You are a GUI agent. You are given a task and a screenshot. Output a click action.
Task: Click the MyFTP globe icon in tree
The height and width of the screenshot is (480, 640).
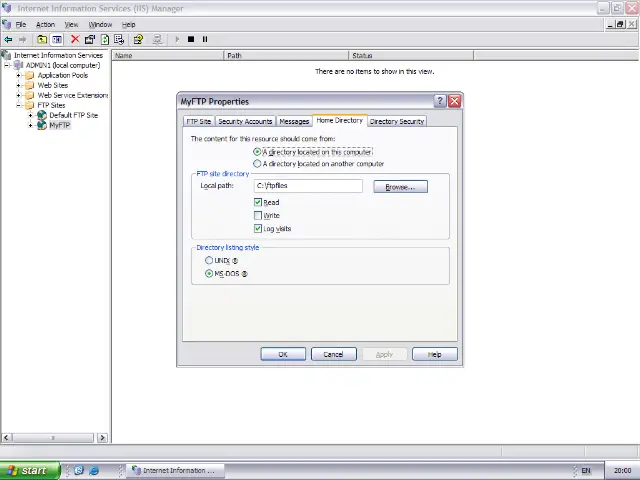coord(42,125)
